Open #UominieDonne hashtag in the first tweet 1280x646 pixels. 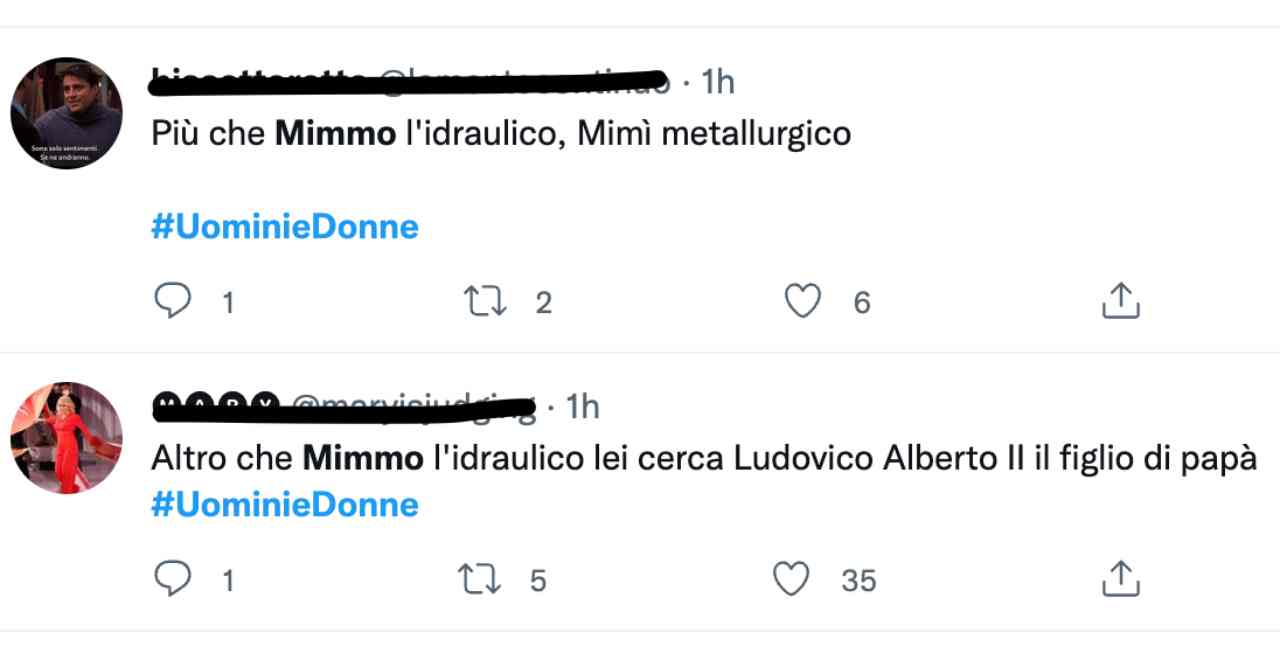pos(285,227)
